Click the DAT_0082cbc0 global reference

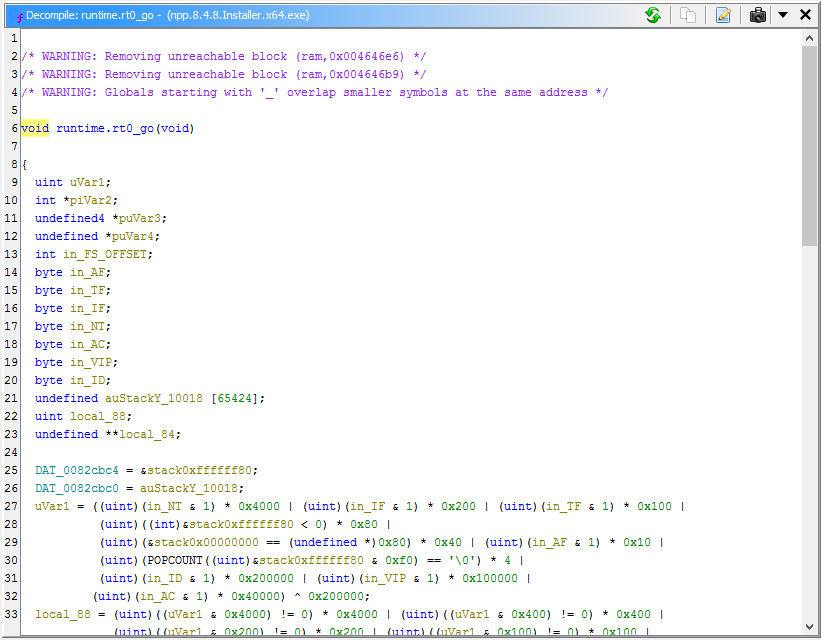pos(78,488)
